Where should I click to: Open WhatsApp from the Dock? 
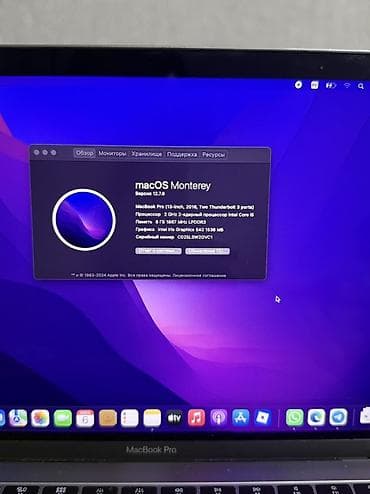295,417
